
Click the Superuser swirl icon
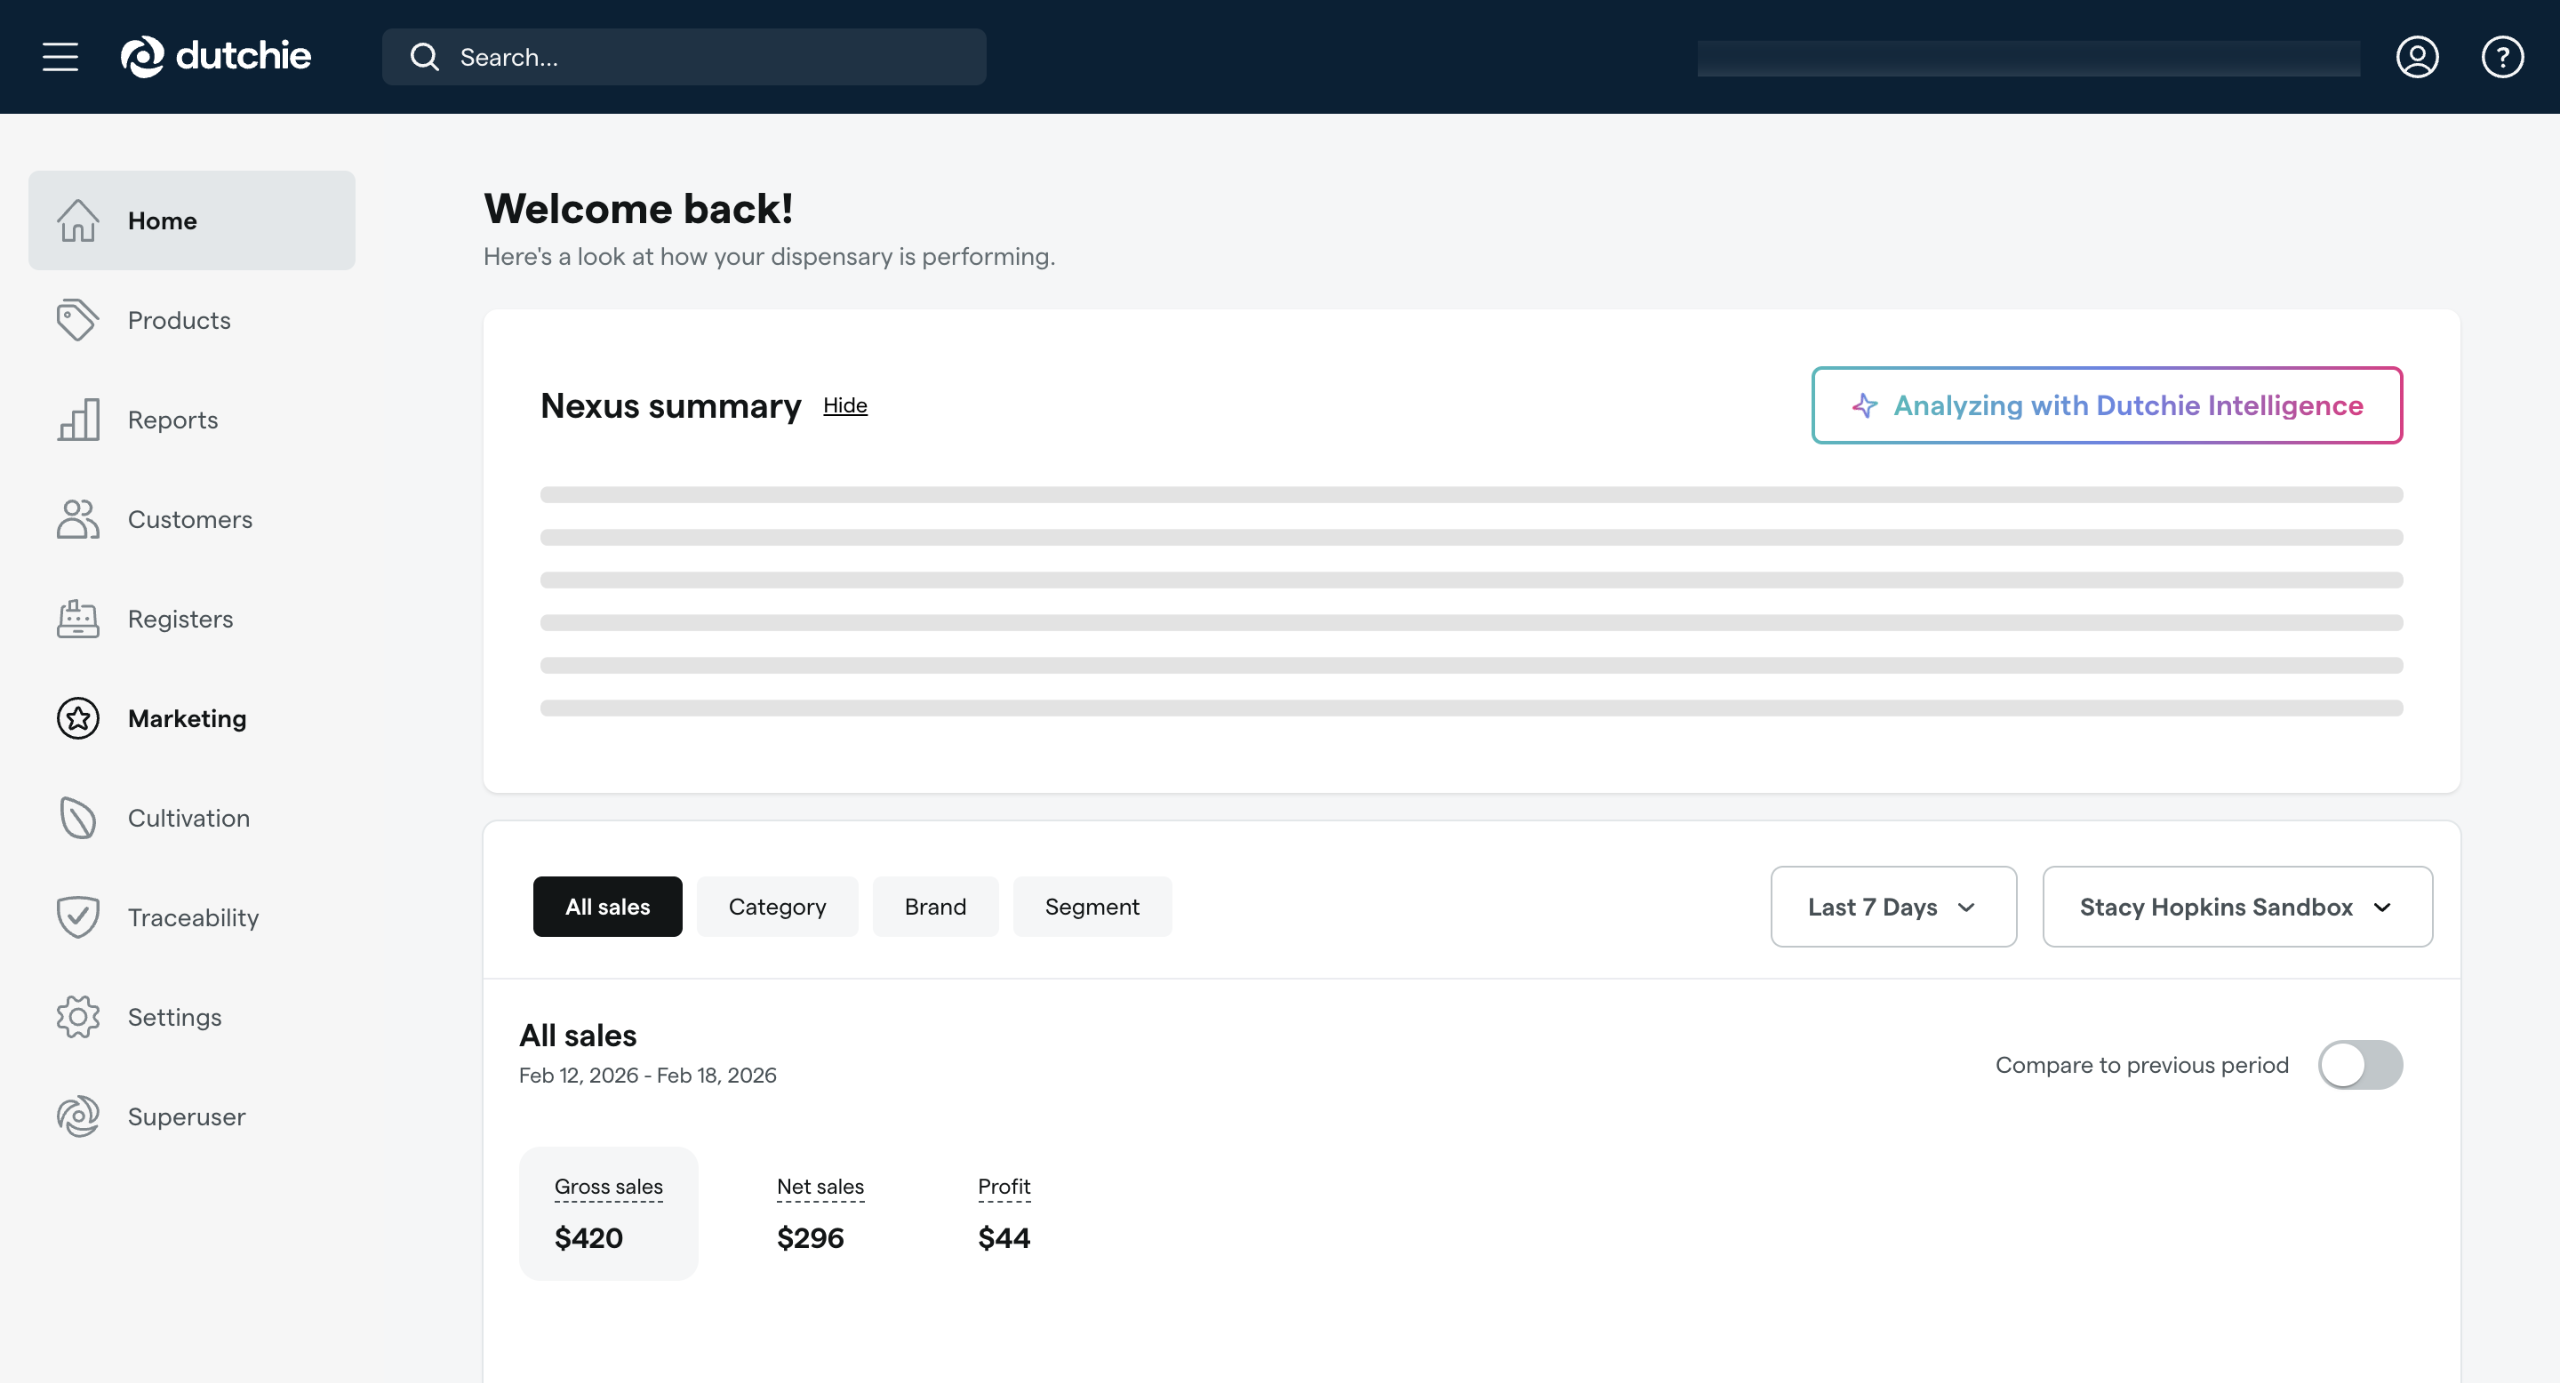click(78, 1116)
